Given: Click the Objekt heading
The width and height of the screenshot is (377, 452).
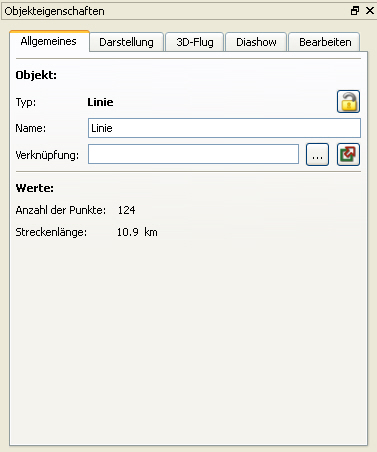Looking at the screenshot, I should click(36, 75).
